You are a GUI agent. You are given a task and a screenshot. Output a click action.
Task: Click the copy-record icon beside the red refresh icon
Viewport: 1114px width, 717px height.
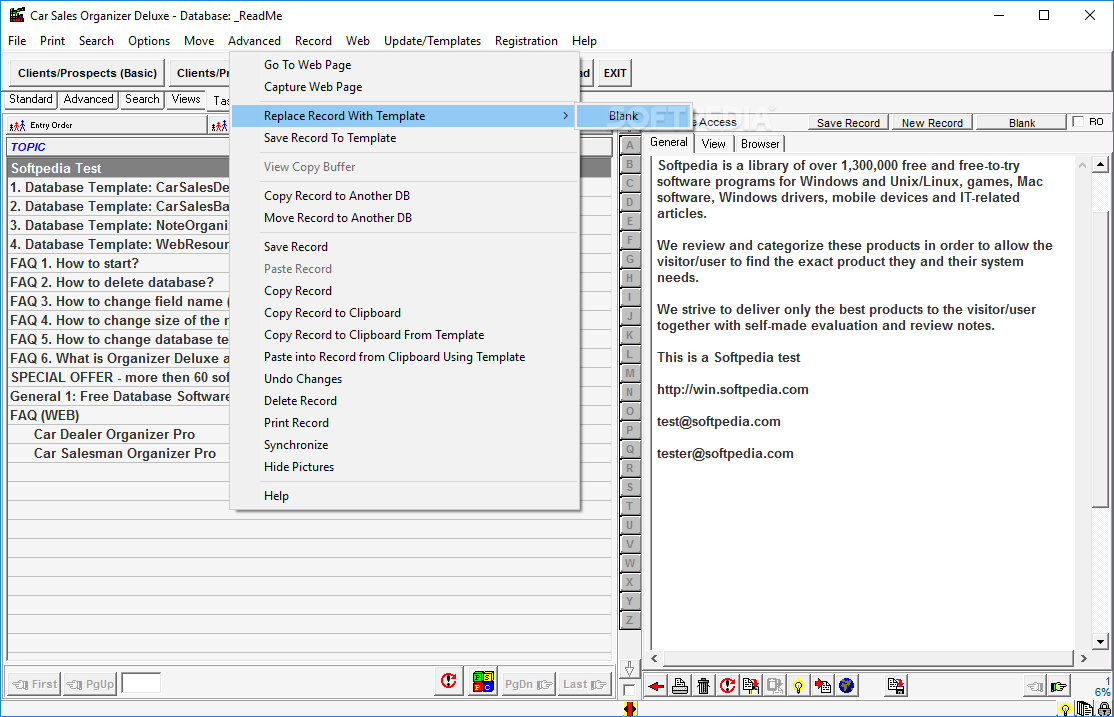click(x=751, y=686)
